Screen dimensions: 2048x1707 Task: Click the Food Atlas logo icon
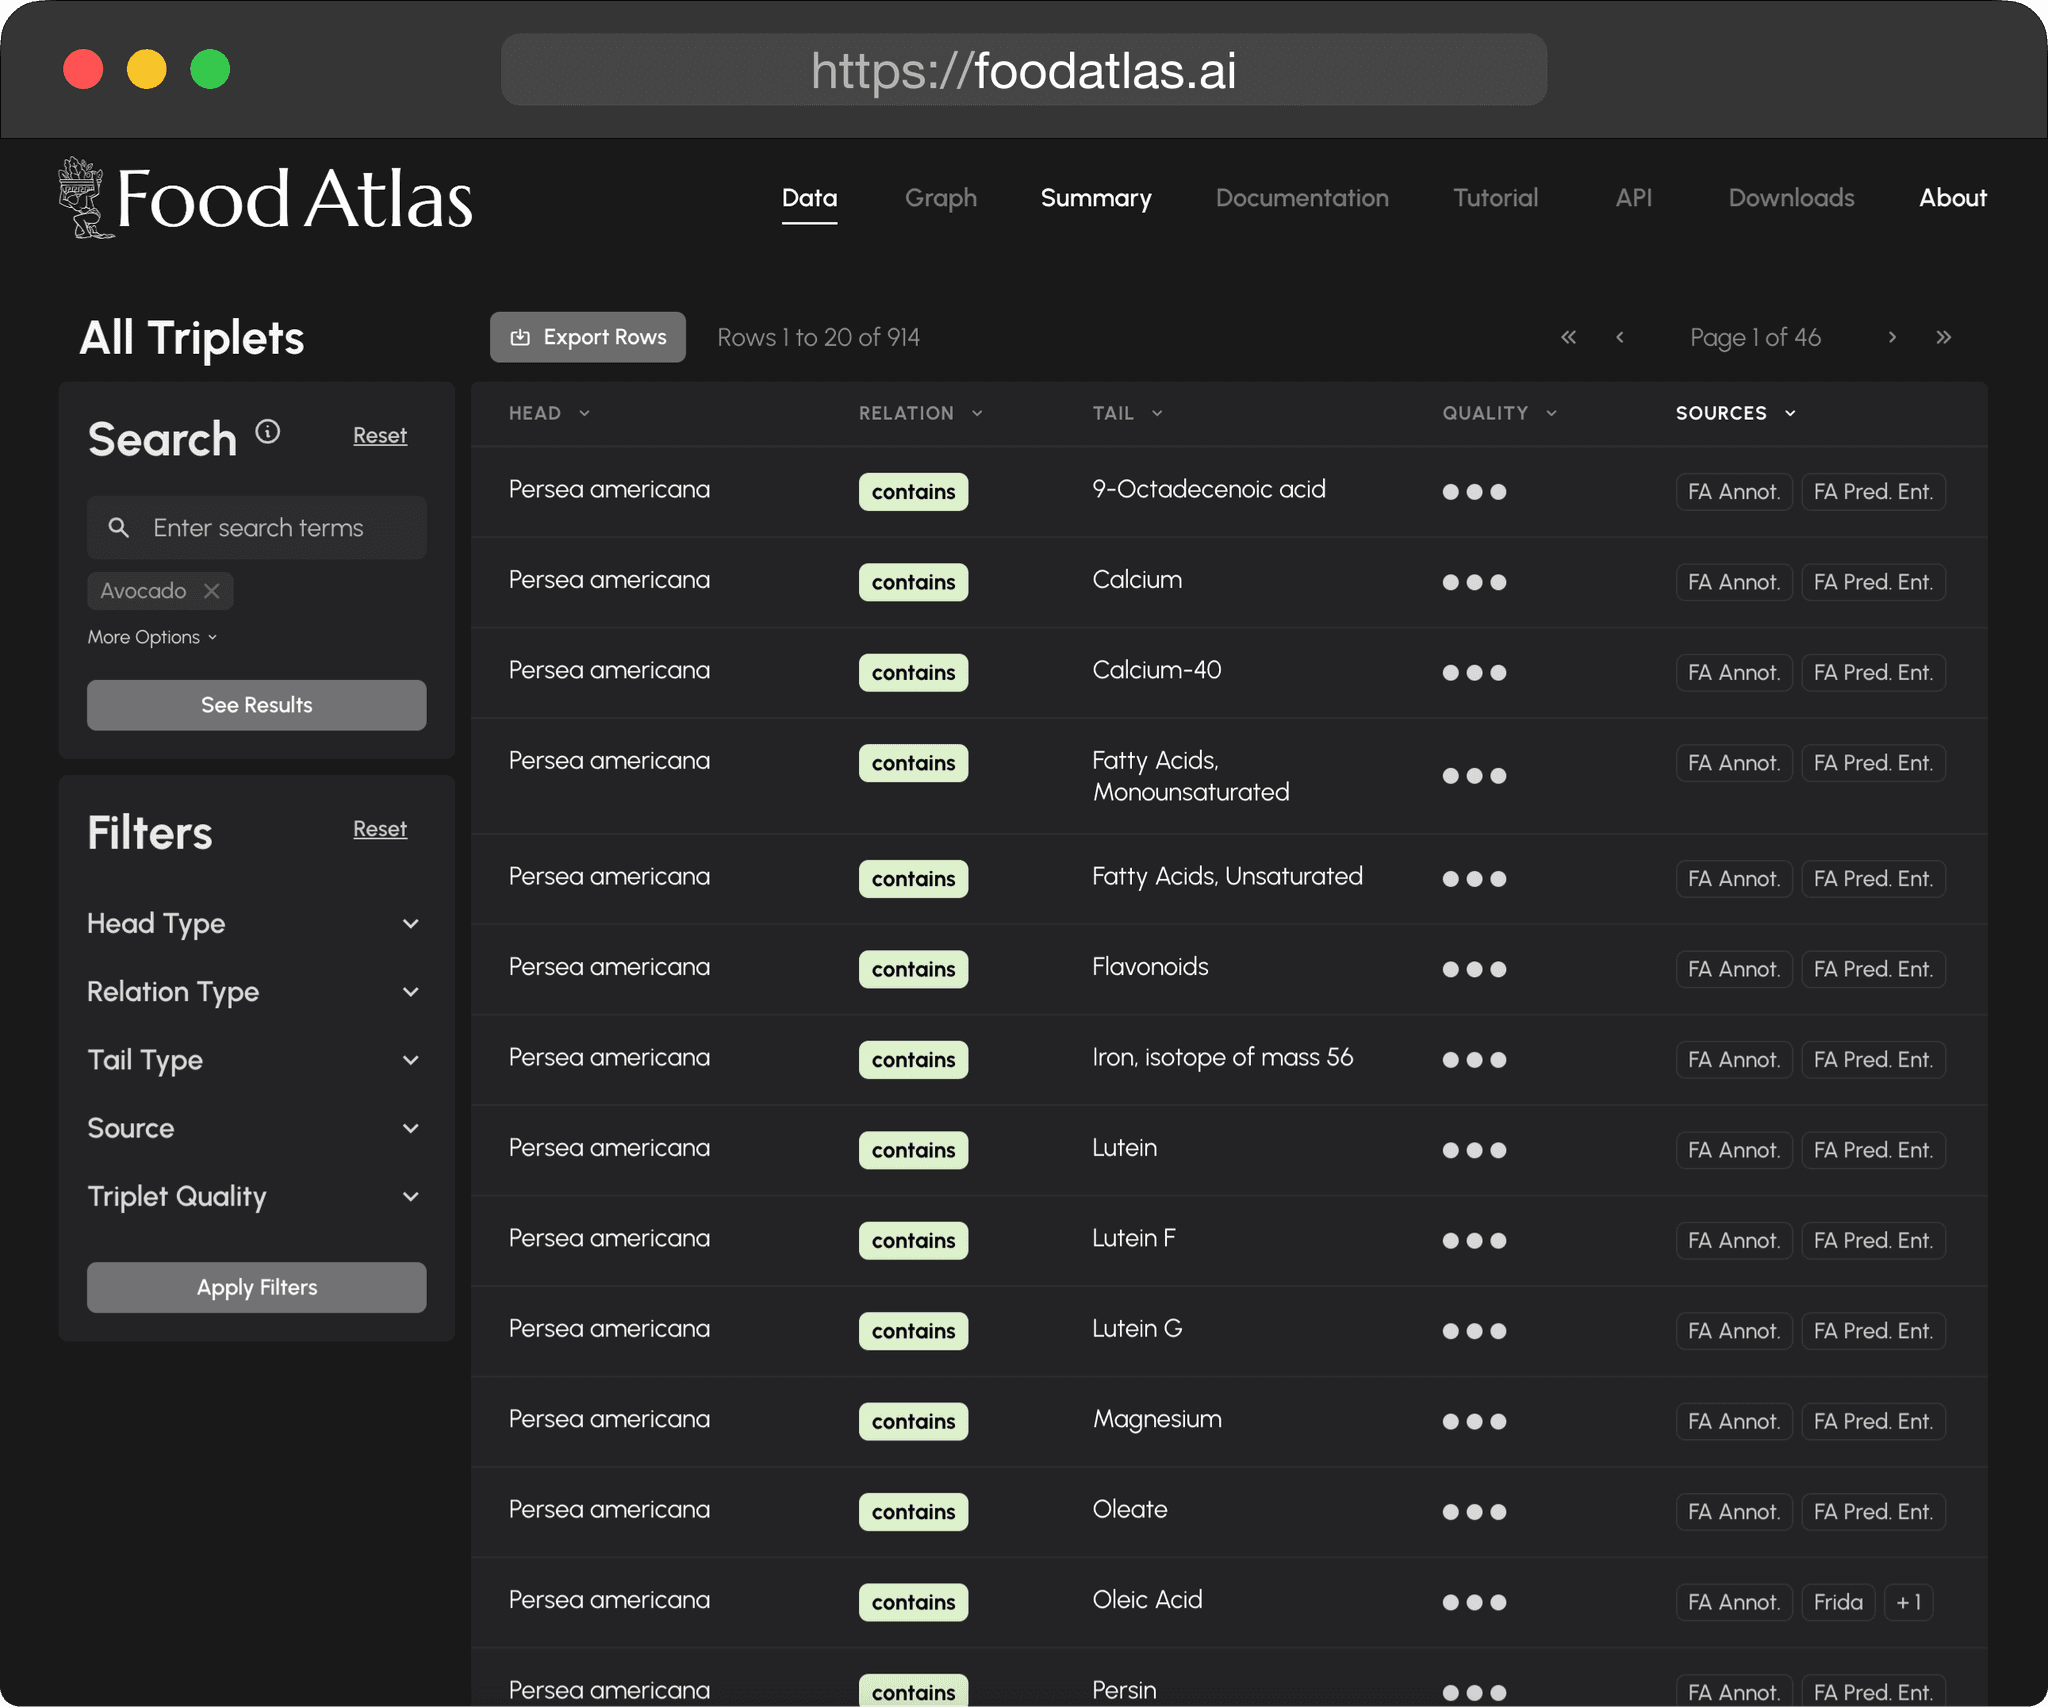tap(84, 198)
